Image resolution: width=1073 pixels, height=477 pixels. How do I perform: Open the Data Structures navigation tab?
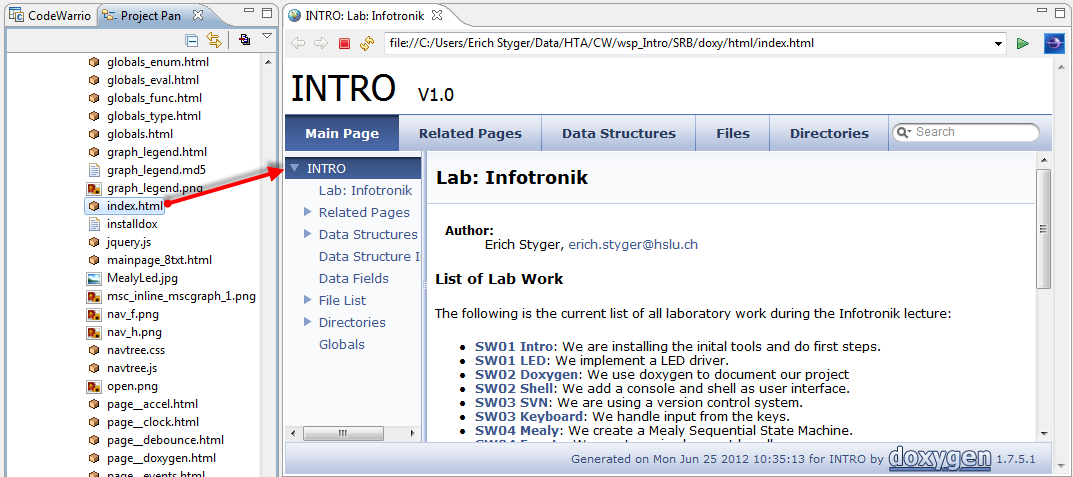click(x=618, y=133)
